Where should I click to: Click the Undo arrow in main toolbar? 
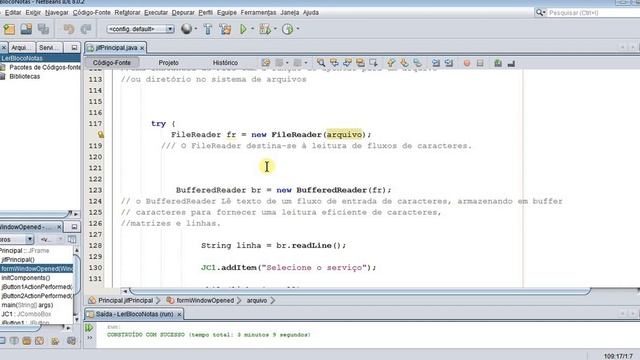click(69, 29)
